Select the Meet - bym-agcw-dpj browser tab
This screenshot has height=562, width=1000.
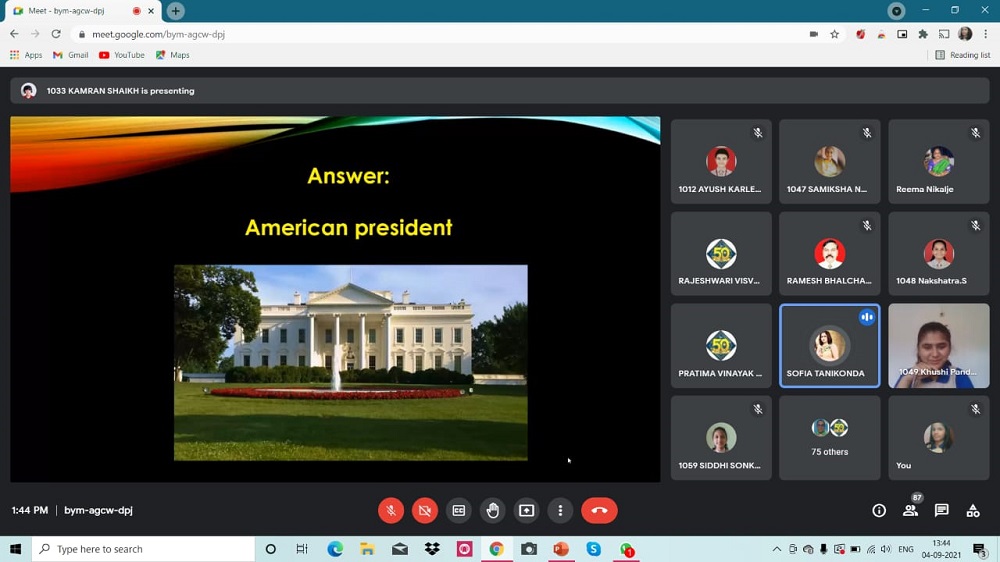pos(75,11)
